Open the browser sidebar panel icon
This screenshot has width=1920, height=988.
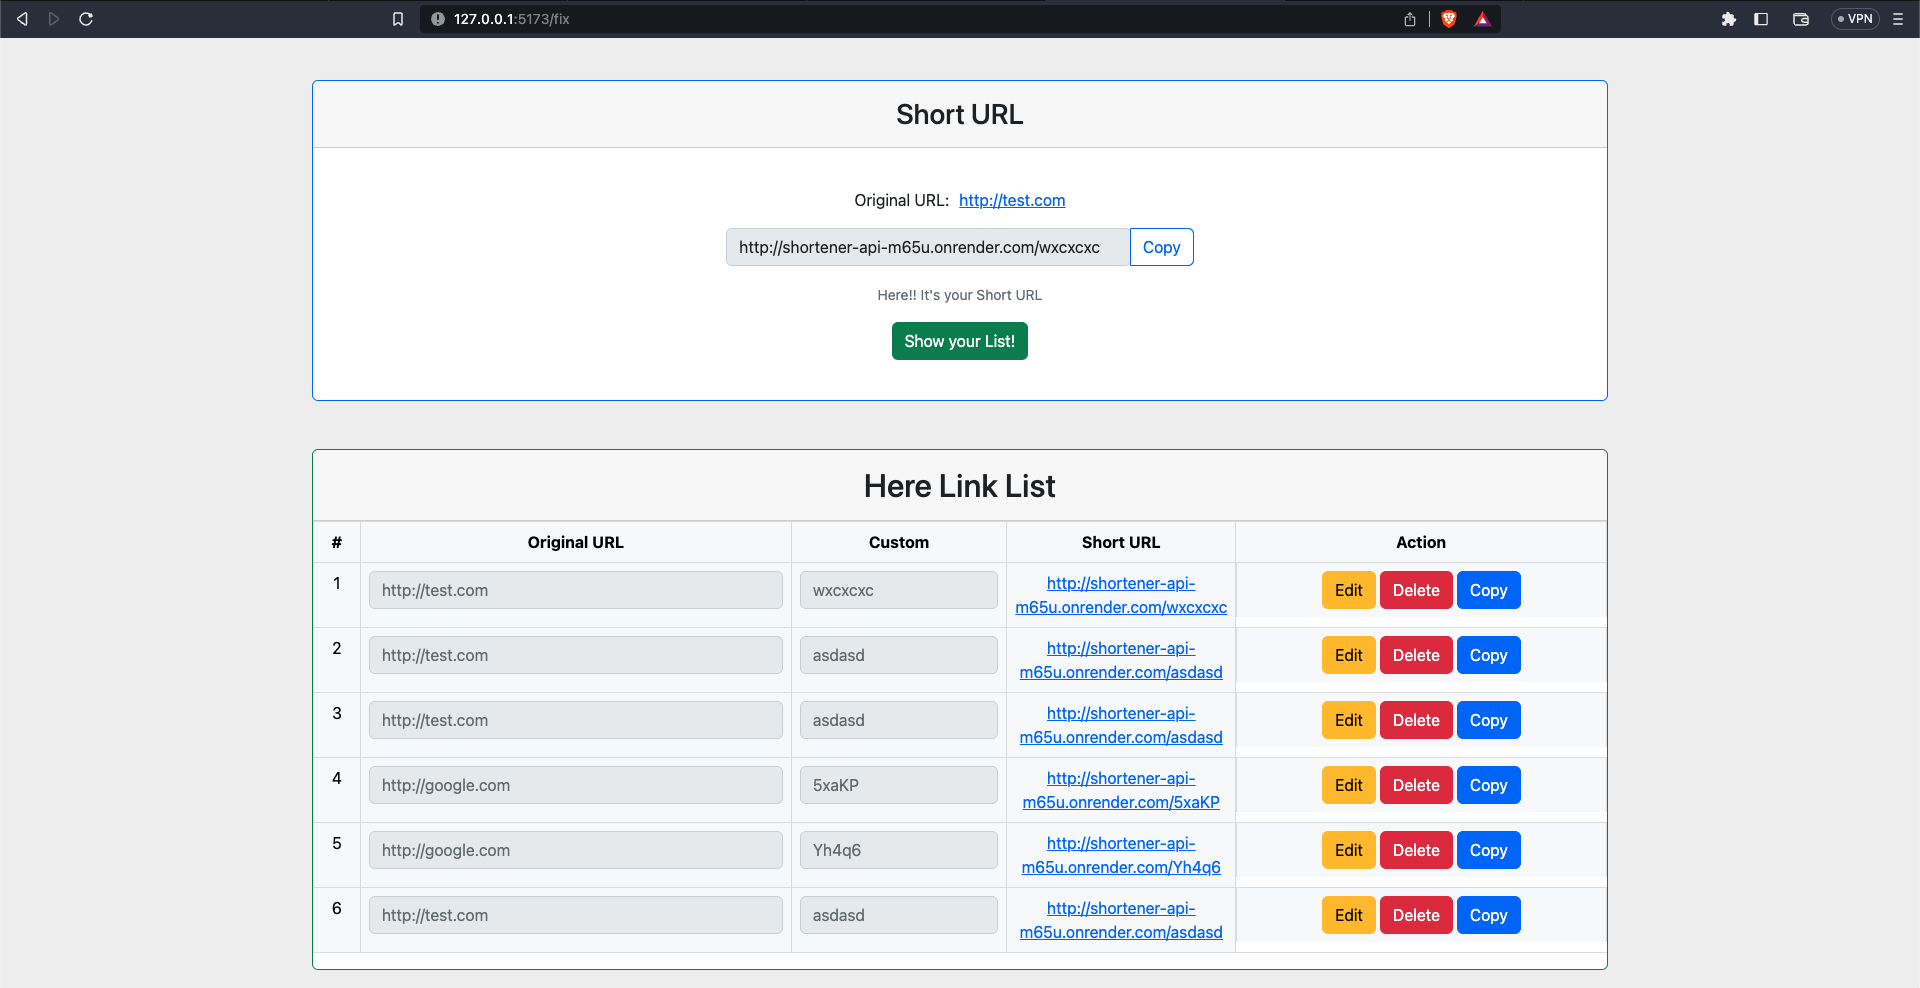pyautogui.click(x=1761, y=19)
